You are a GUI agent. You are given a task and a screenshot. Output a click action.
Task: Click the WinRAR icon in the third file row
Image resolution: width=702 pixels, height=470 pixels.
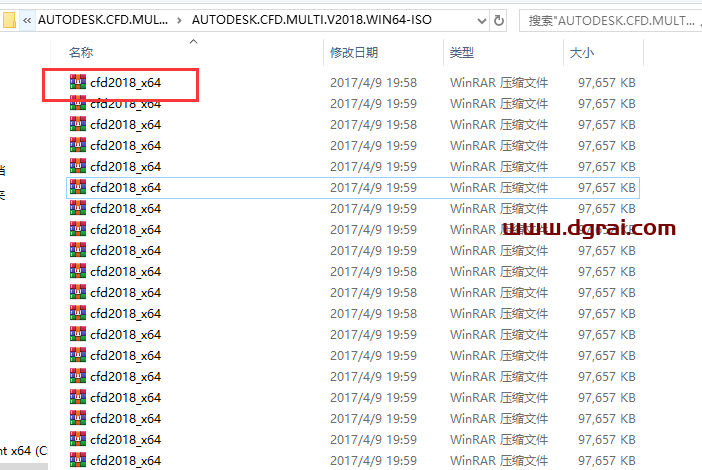[x=78, y=125]
